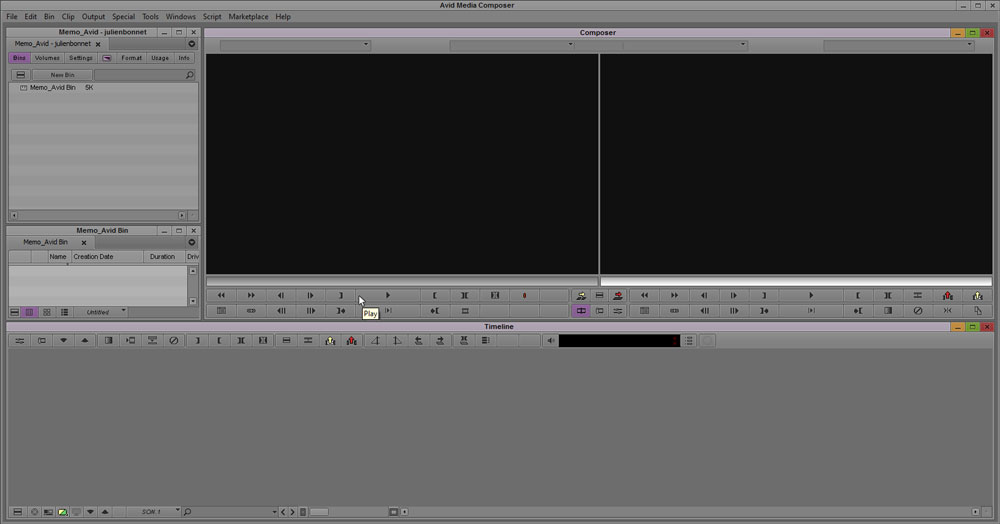Viewport: 1000px width, 524px height.
Task: Click the Splice-In icon between the monitors
Action: tap(581, 296)
